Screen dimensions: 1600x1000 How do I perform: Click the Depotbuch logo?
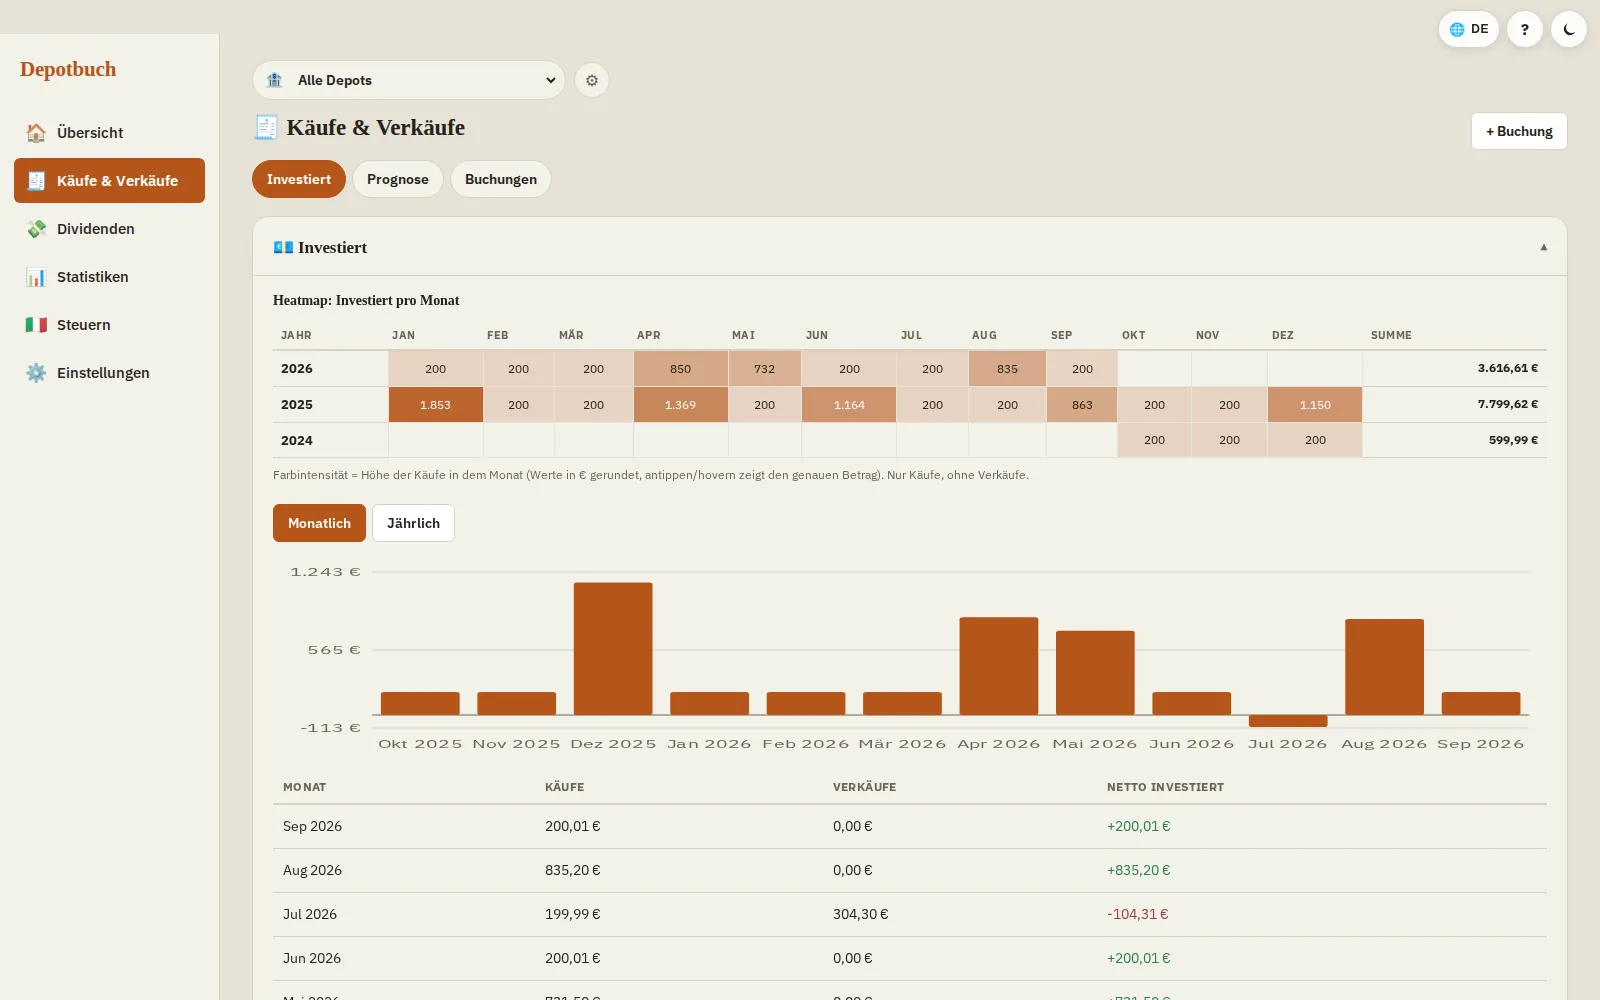pyautogui.click(x=68, y=69)
